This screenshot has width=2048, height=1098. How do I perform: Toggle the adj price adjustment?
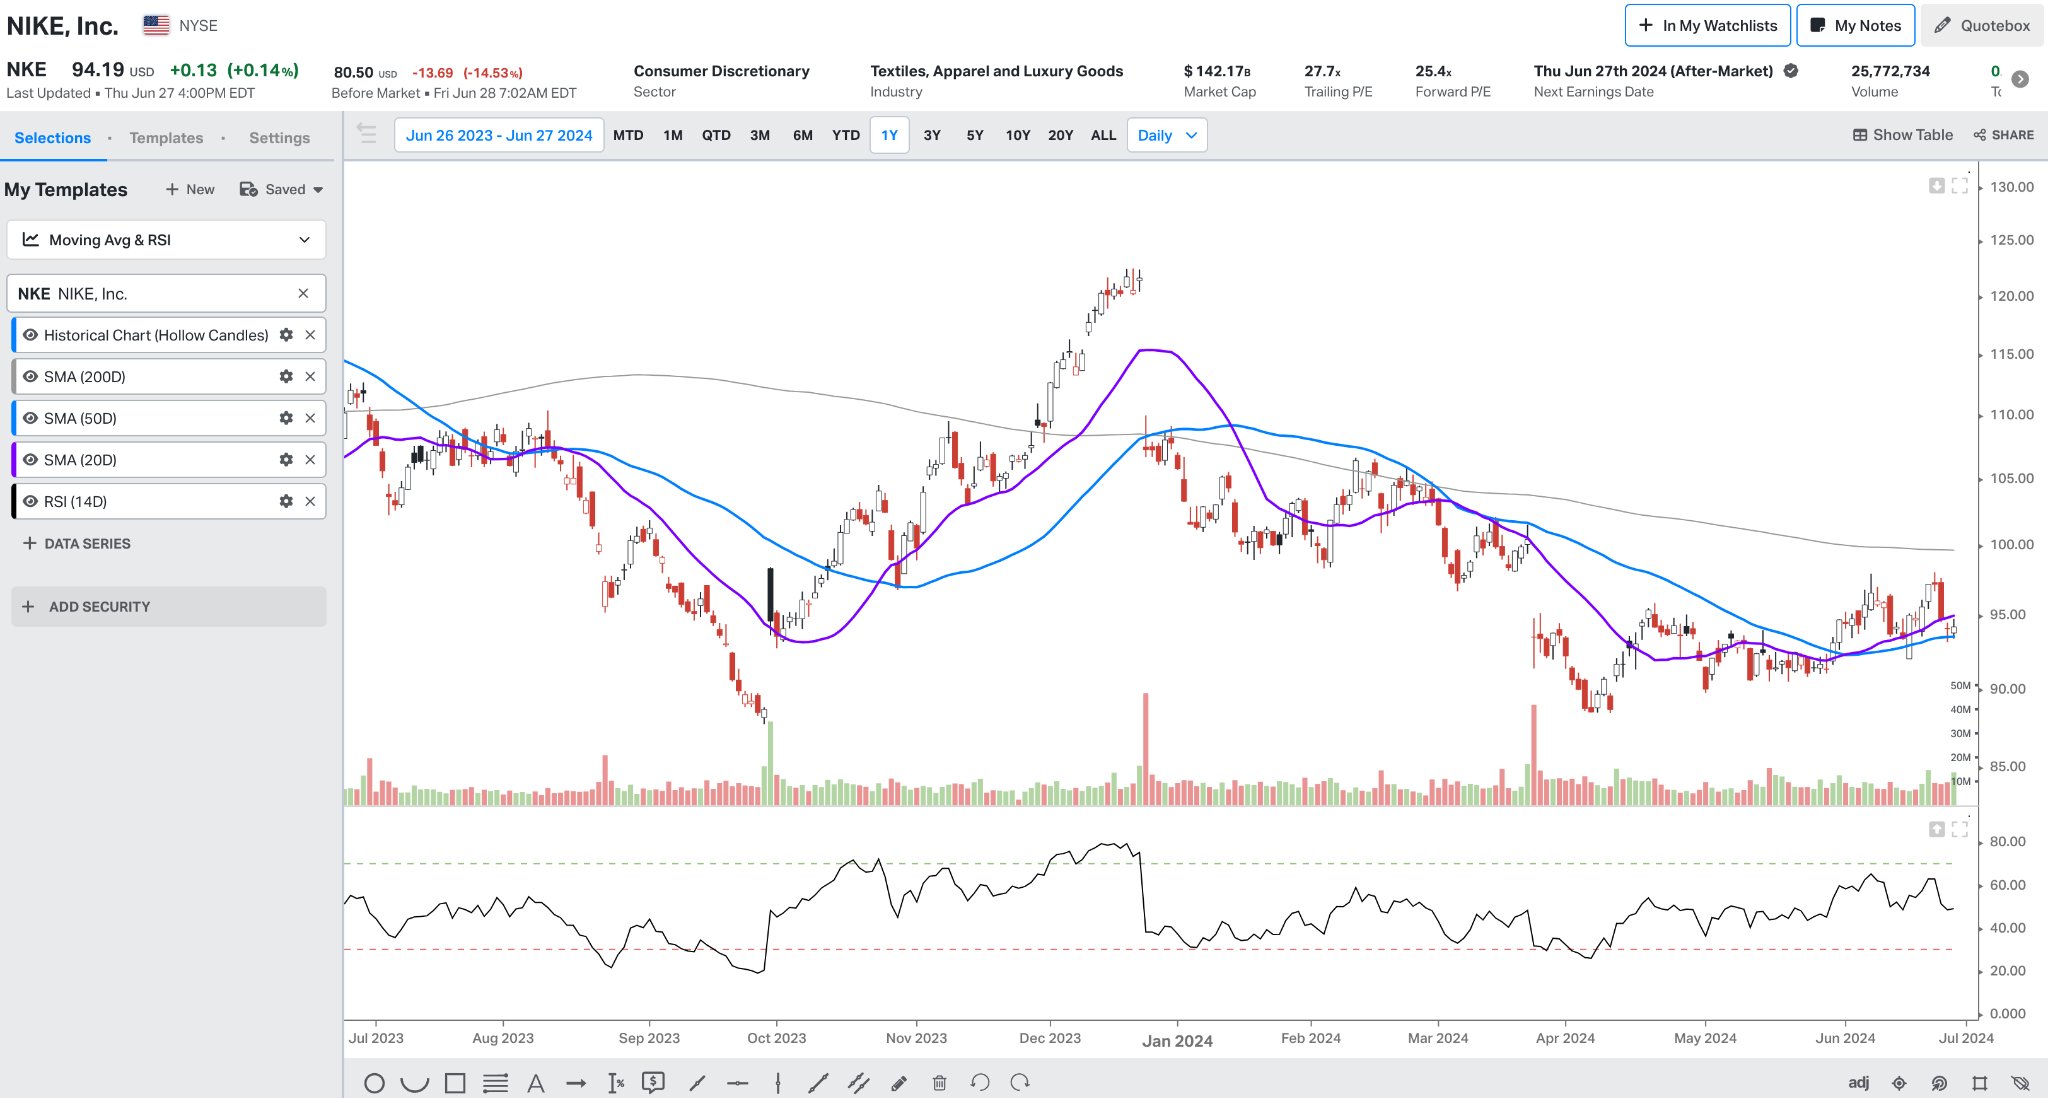point(1858,1082)
